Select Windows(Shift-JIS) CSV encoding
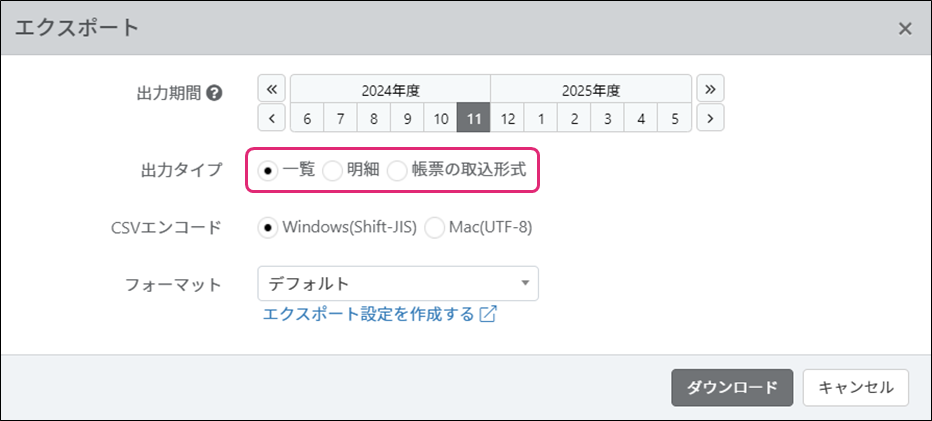 268,227
